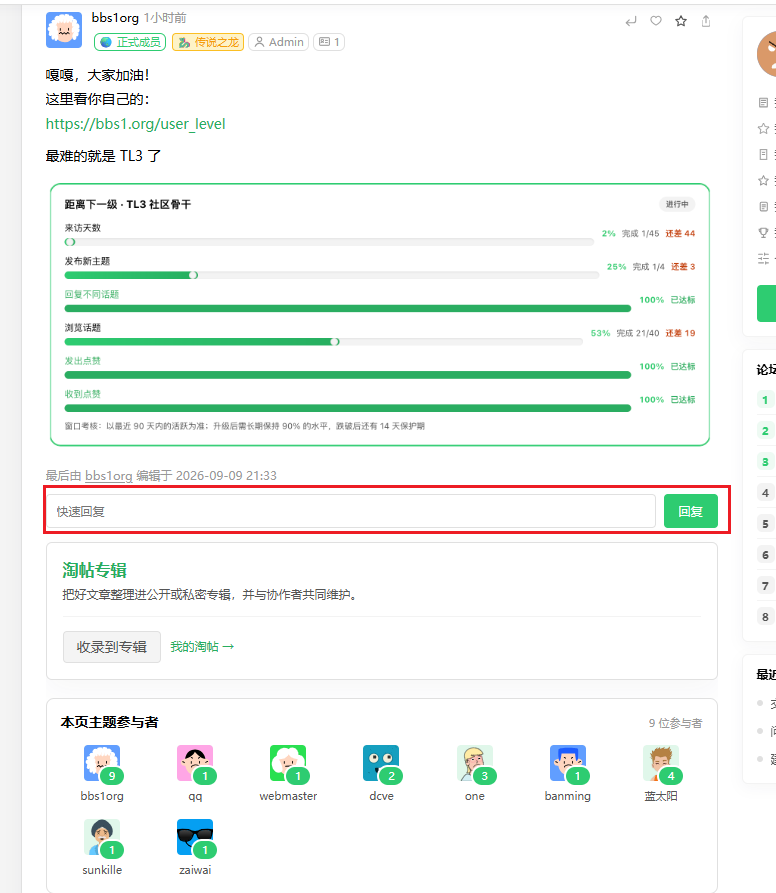
Task: Click rank number 4 in the right sidebar
Action: 765,493
